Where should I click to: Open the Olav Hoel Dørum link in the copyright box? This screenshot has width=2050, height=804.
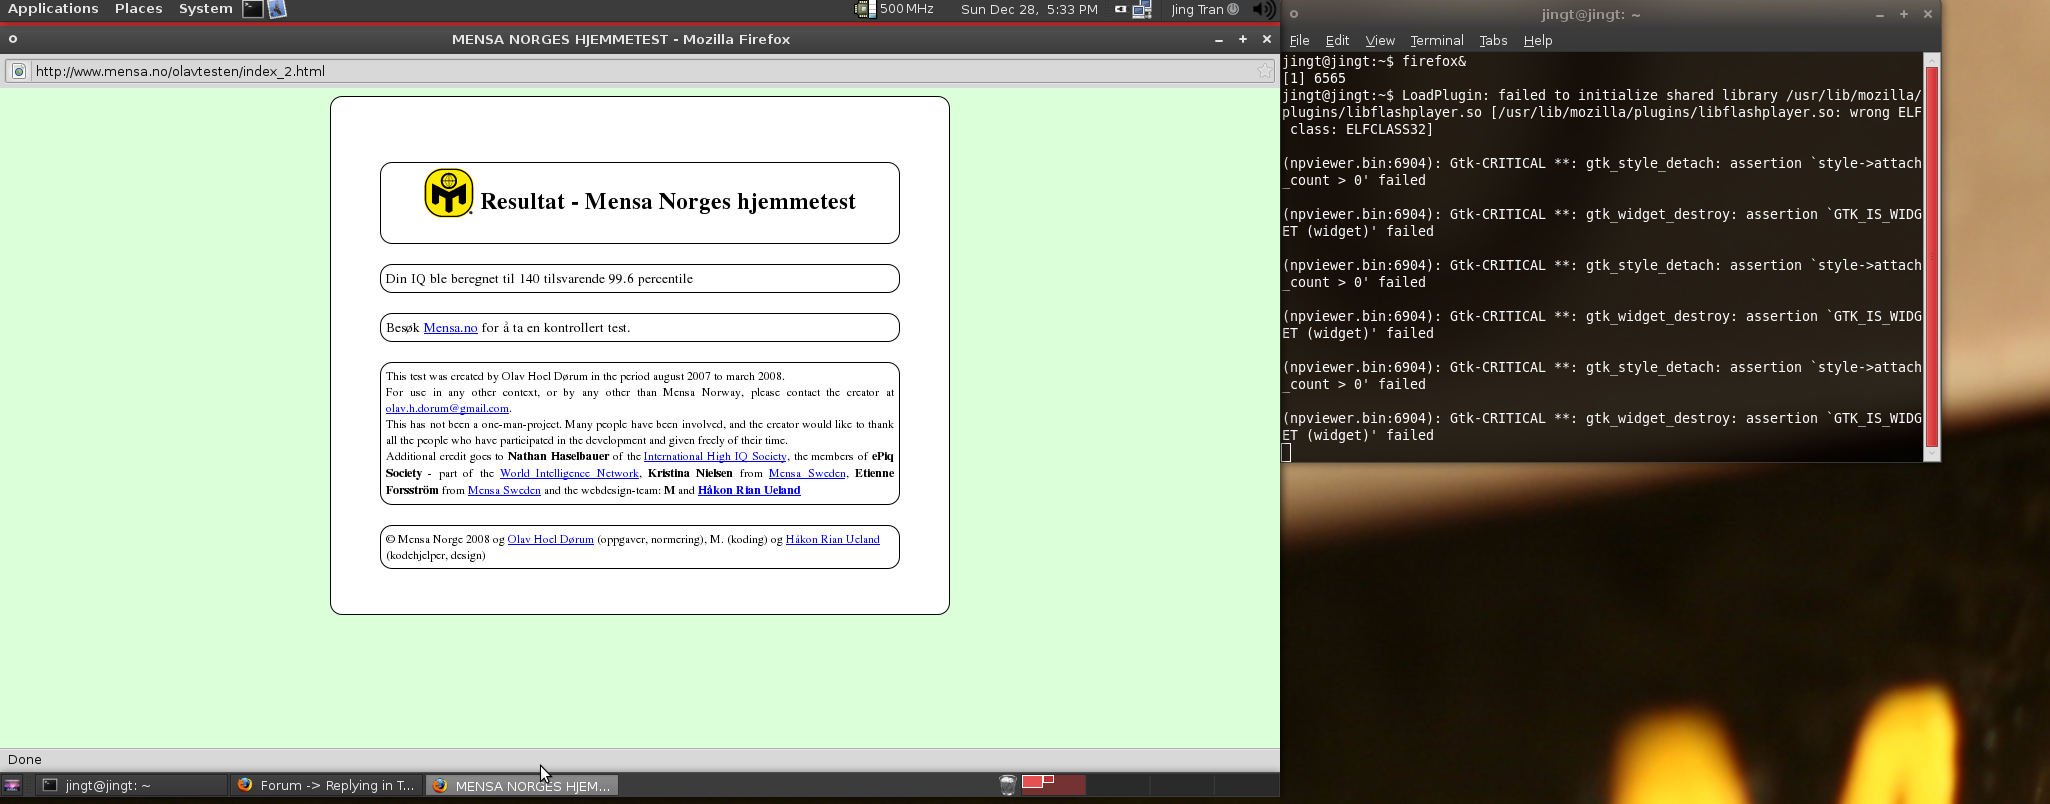pos(550,539)
